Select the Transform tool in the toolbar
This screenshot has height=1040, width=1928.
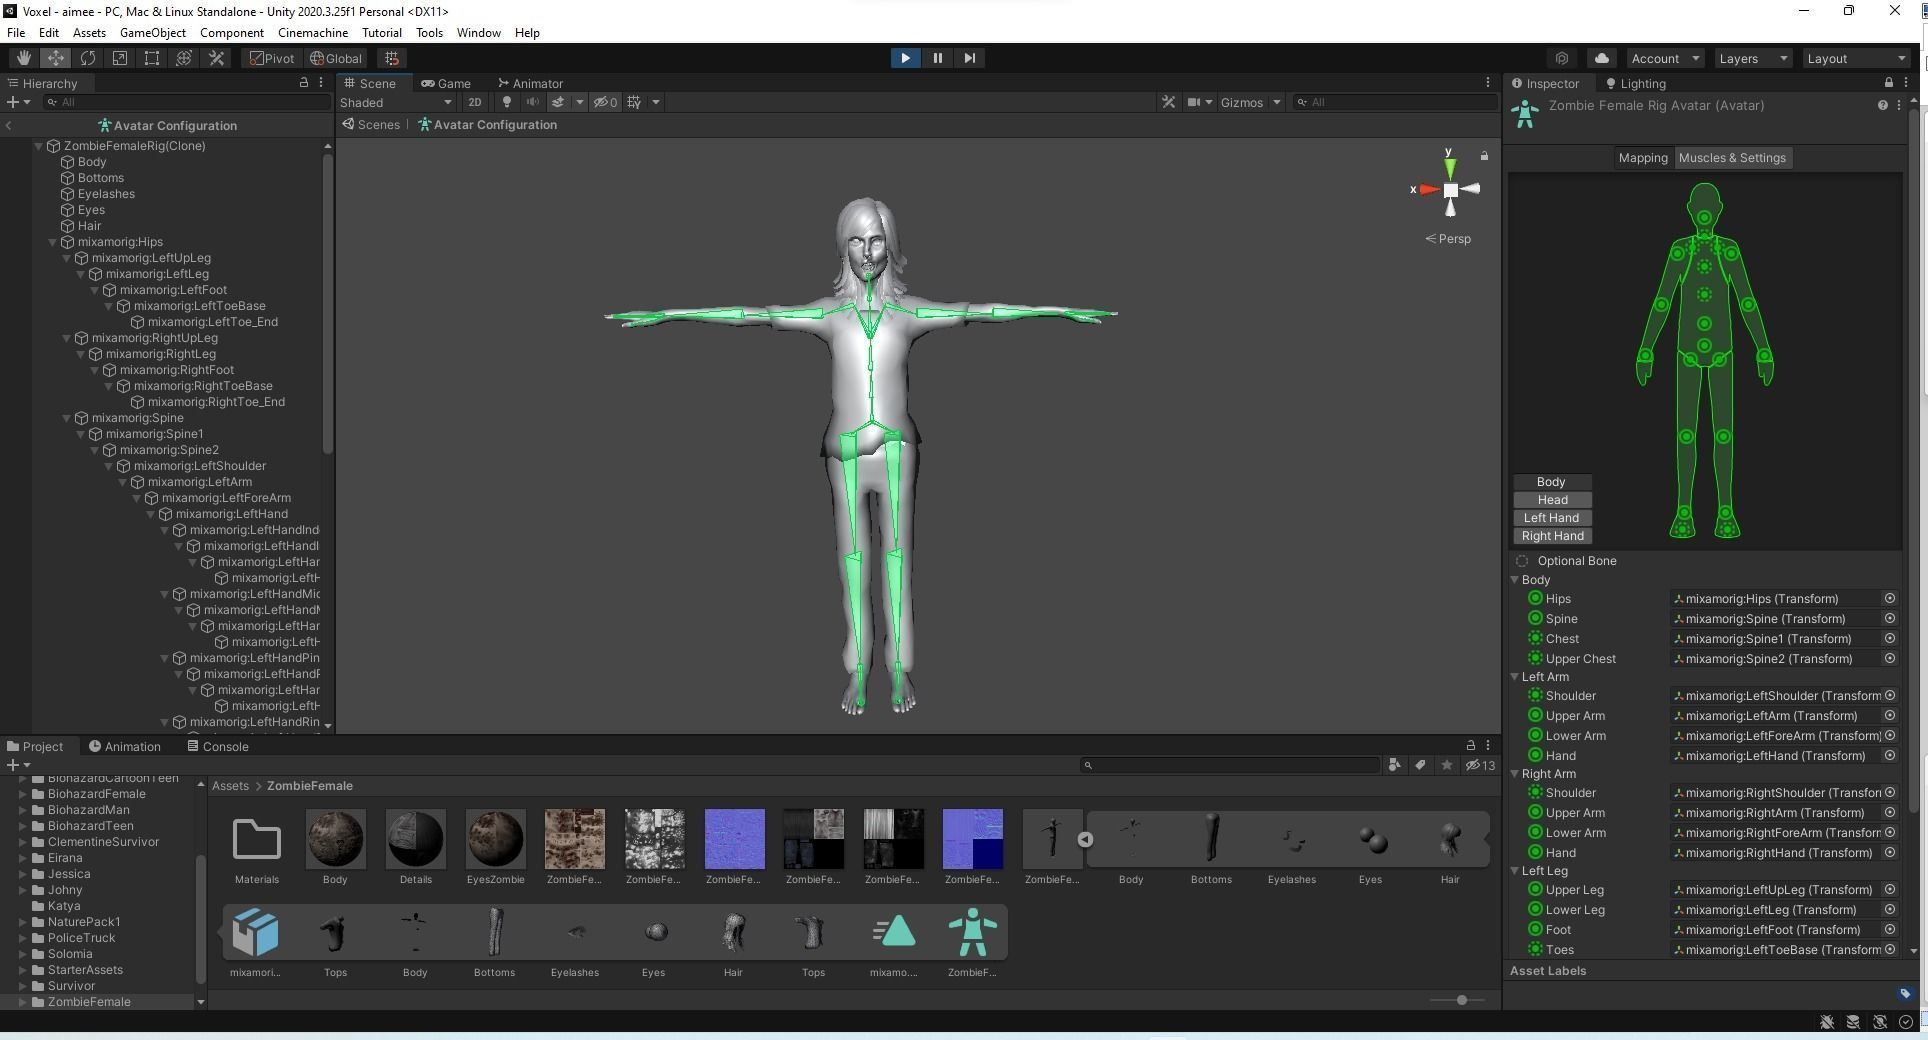click(x=183, y=58)
